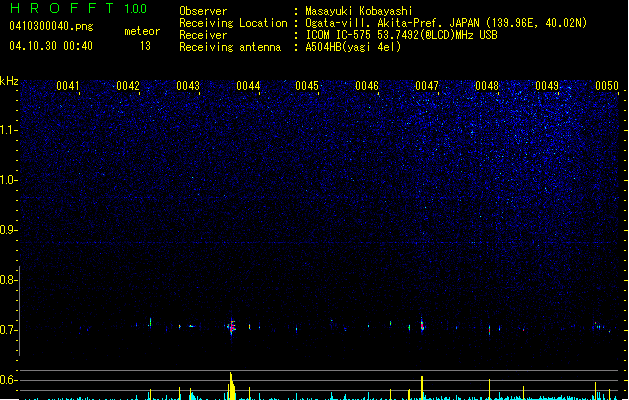Screen dimensions: 629x400
Task: Click observer name Masayuki Kobayashi
Action: pyautogui.click(x=359, y=11)
